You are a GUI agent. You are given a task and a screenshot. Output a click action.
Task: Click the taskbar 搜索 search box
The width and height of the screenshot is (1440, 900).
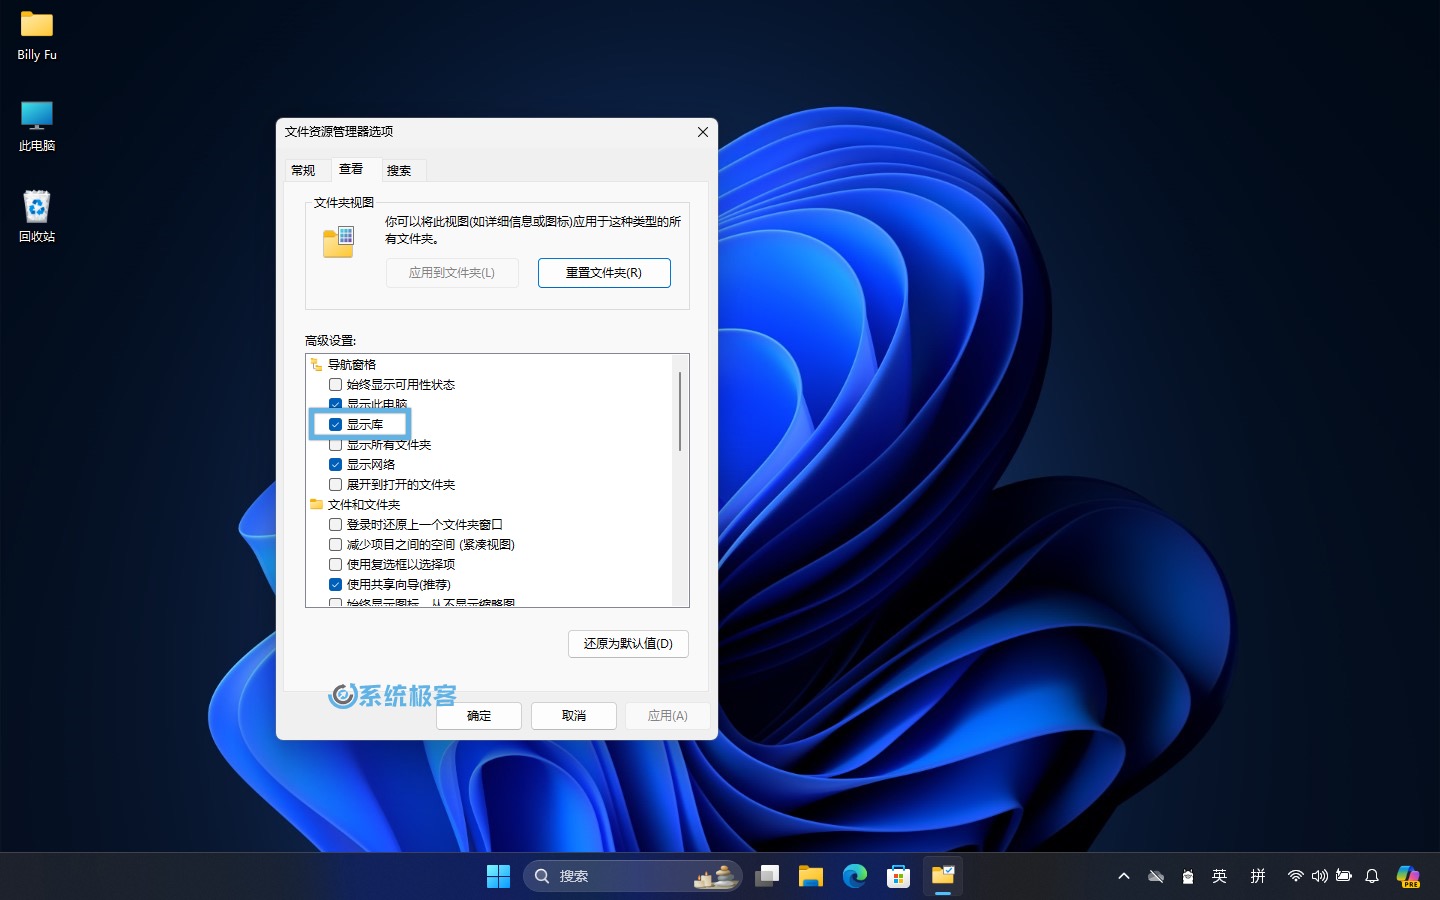pos(633,876)
